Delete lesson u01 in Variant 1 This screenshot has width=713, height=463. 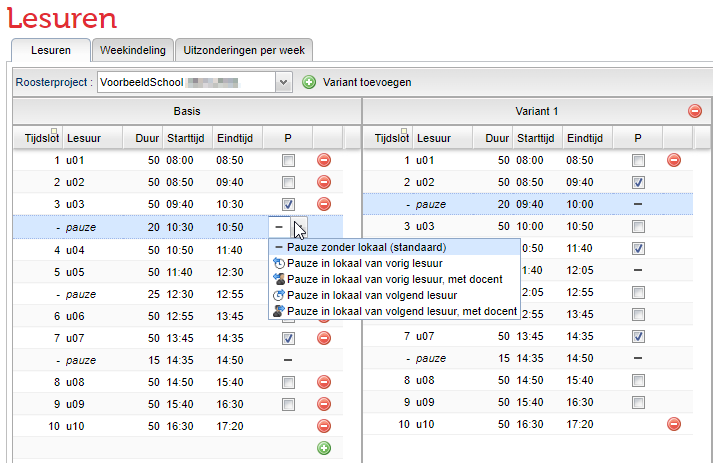tap(674, 160)
